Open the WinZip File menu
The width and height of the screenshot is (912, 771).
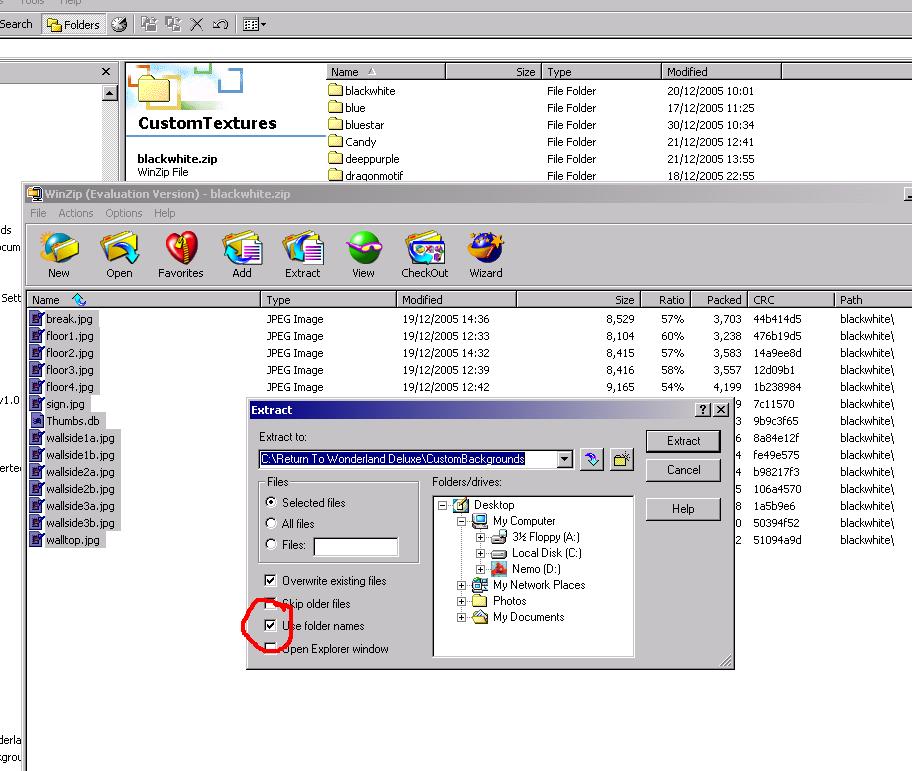(38, 213)
